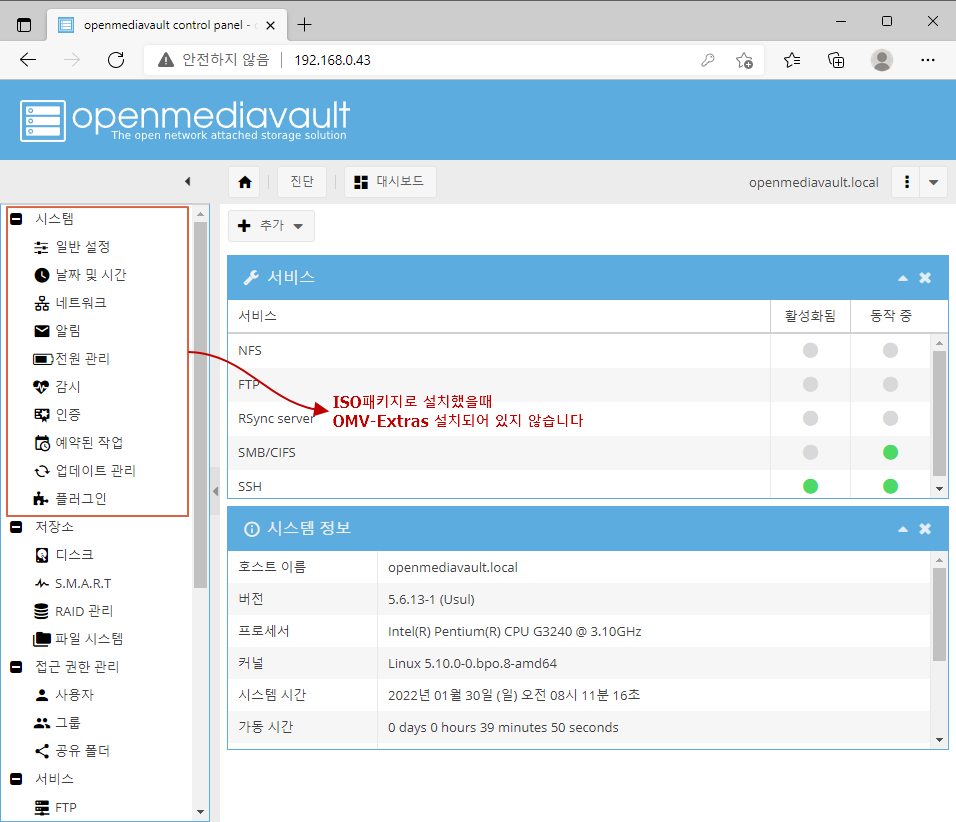This screenshot has width=956, height=822.
Task: Open 그룹 group management
Action: tap(57, 723)
